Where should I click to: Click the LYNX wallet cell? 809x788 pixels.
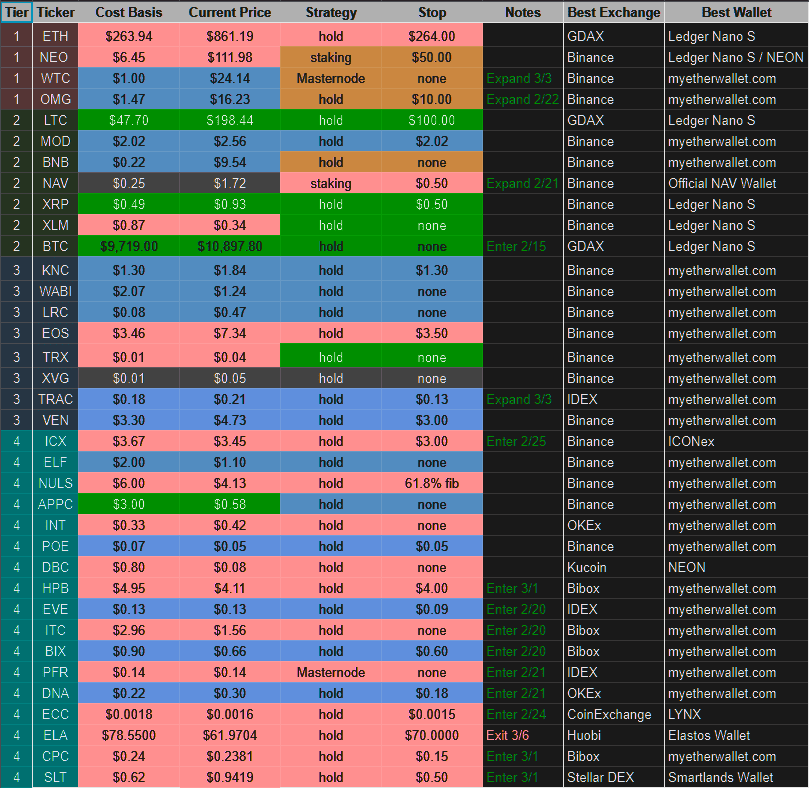(737, 714)
